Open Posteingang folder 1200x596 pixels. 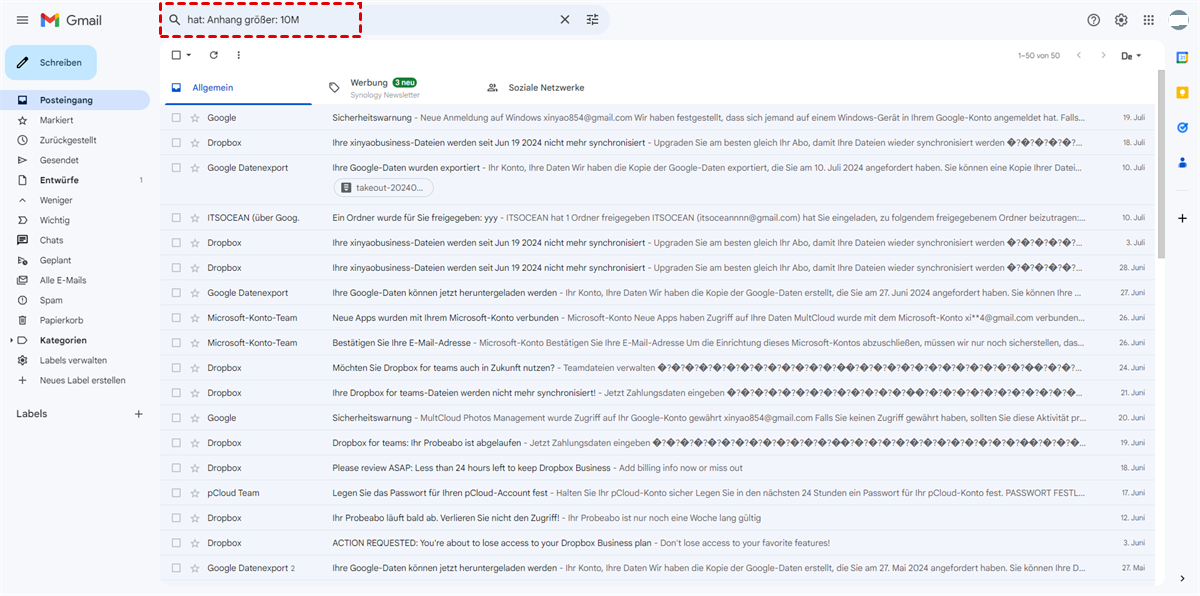pos(75,100)
